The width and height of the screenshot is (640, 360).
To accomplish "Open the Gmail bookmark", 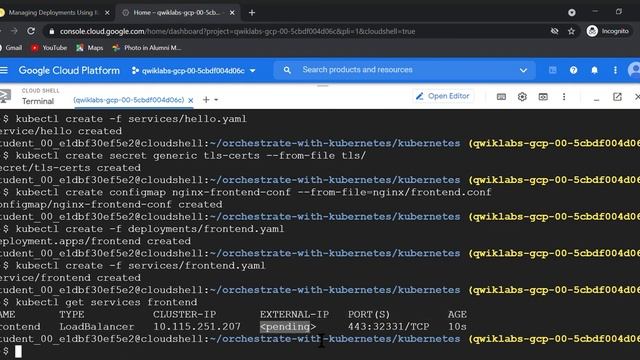I will pyautogui.click(x=12, y=48).
